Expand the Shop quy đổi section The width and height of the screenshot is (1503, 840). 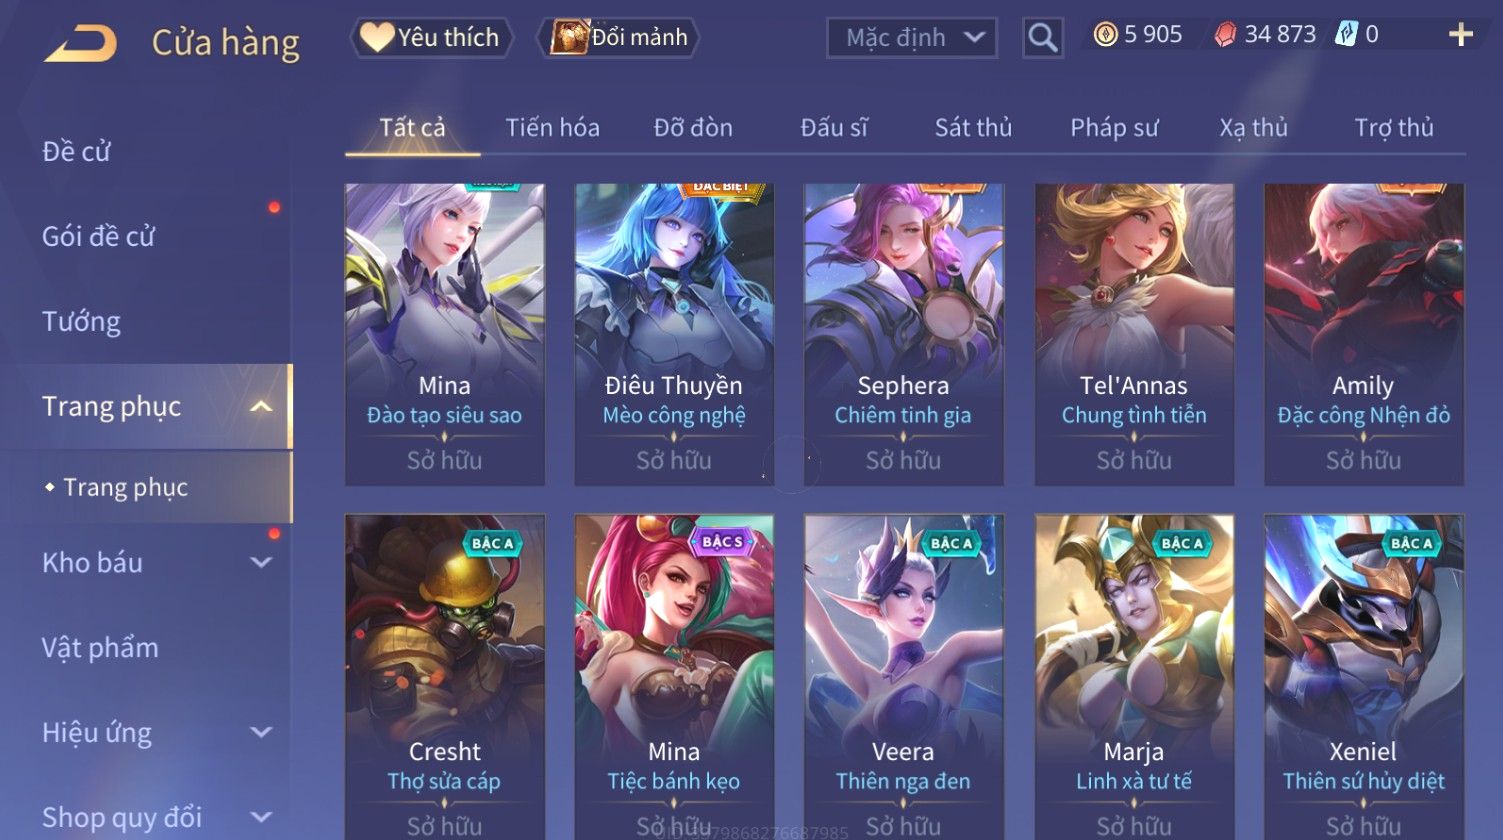pos(261,817)
